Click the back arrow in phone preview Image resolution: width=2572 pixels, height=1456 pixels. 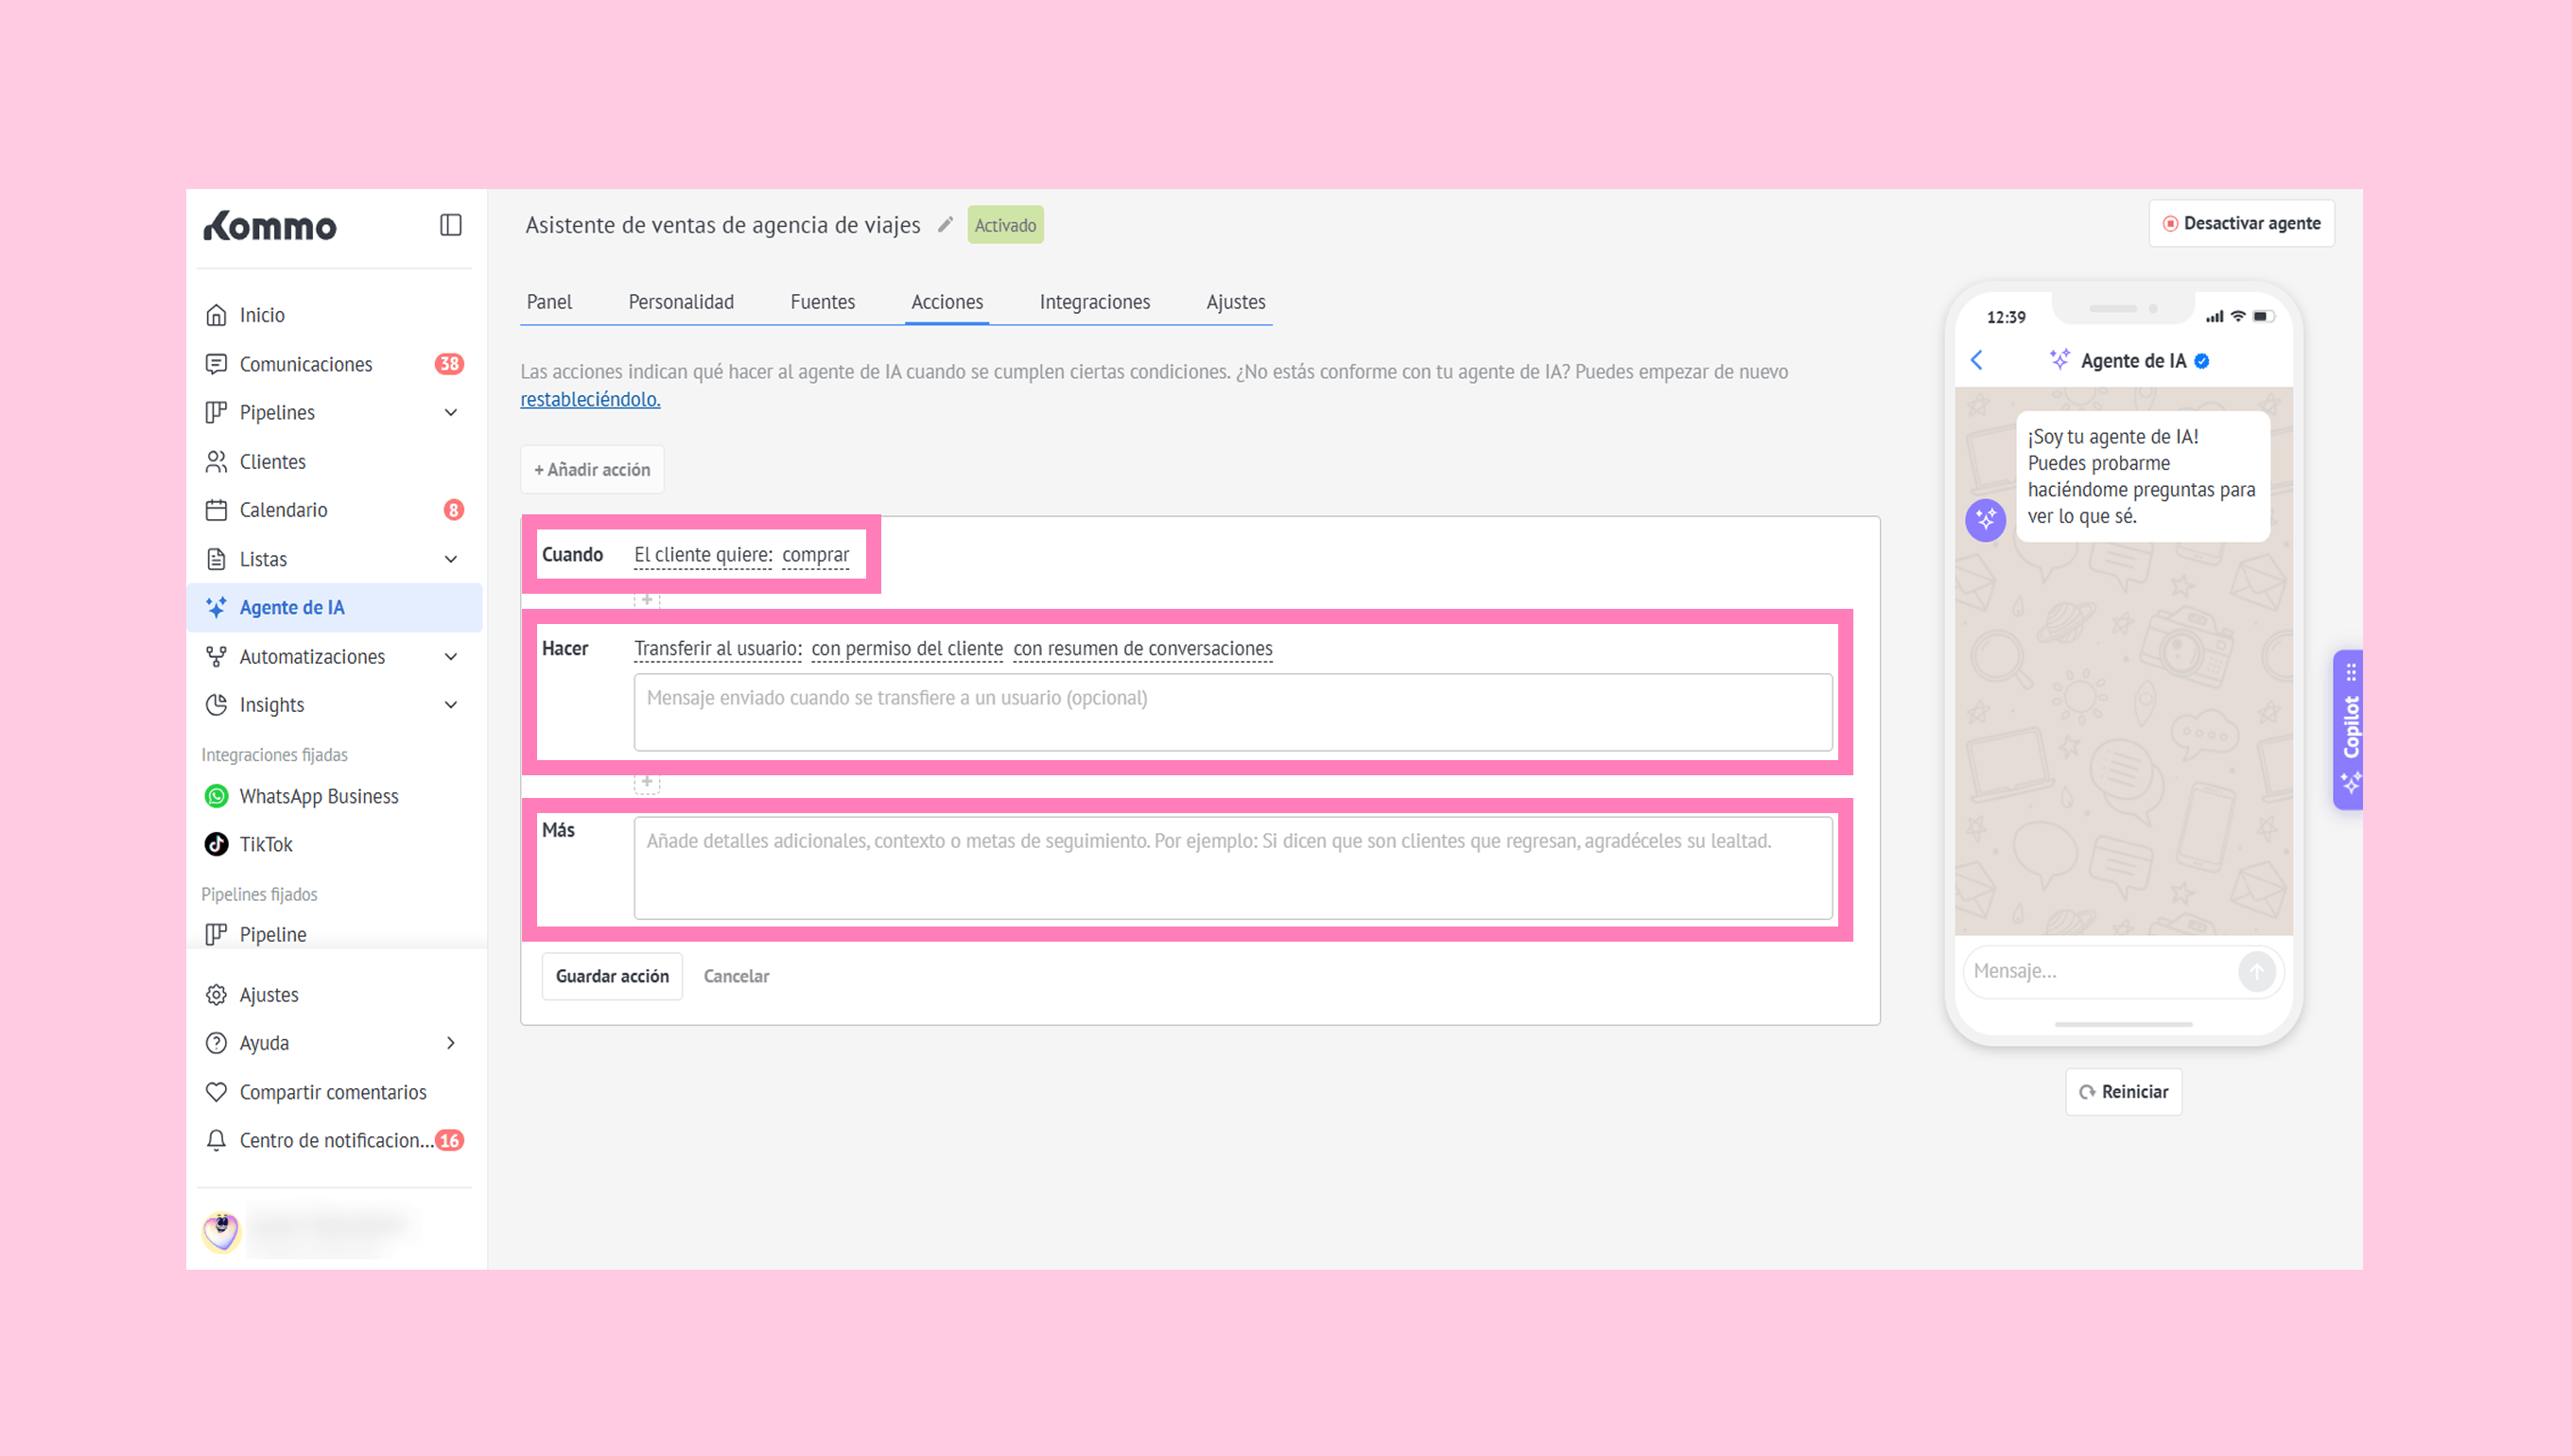1976,360
